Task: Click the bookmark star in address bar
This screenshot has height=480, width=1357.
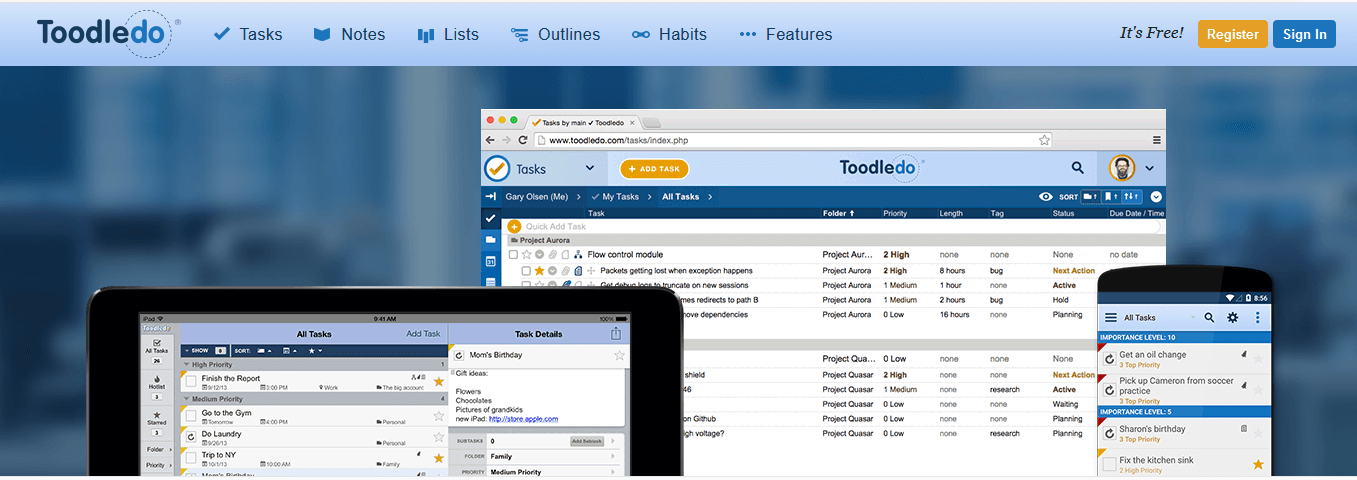Action: [x=1044, y=140]
